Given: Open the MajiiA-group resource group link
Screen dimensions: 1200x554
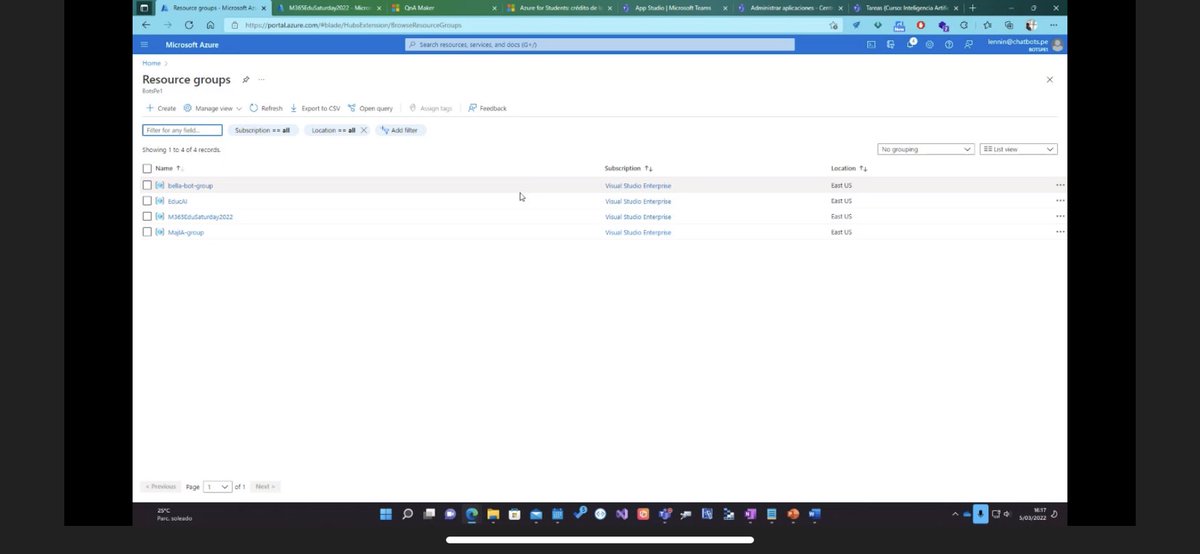Looking at the screenshot, I should (x=186, y=232).
